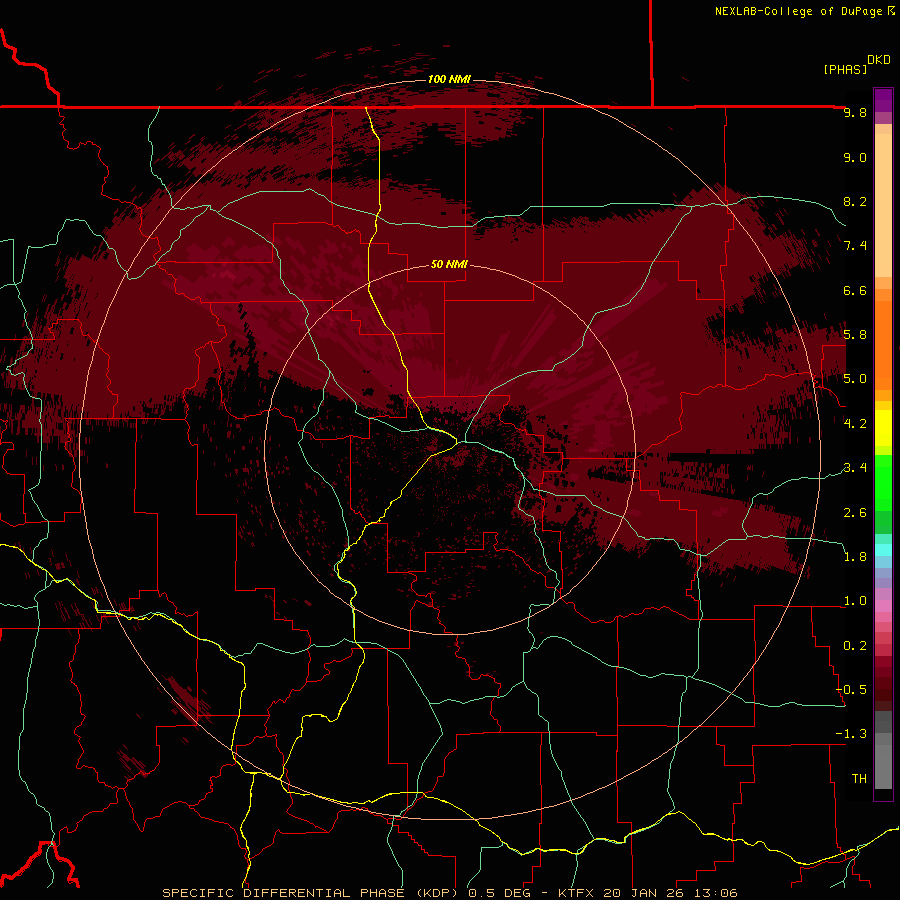
Task: Click the yellow color band of legend
Action: 883,428
